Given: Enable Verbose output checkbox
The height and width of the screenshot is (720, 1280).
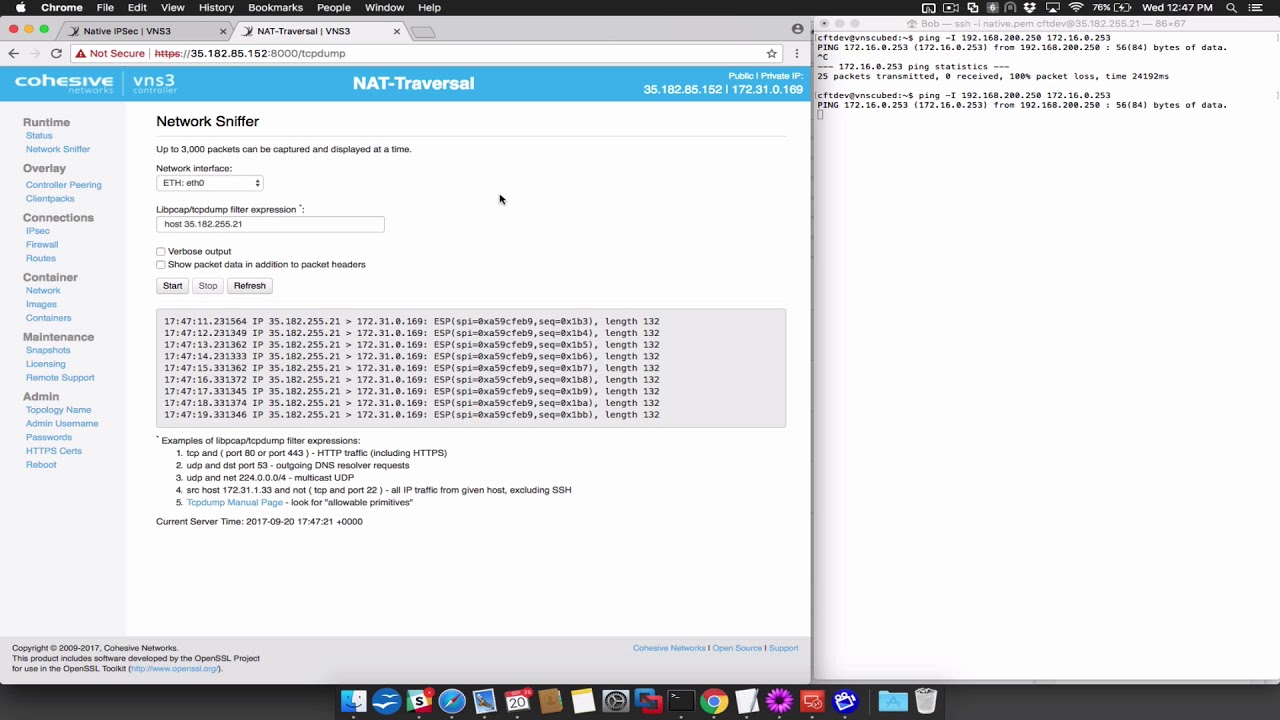Looking at the screenshot, I should point(161,252).
